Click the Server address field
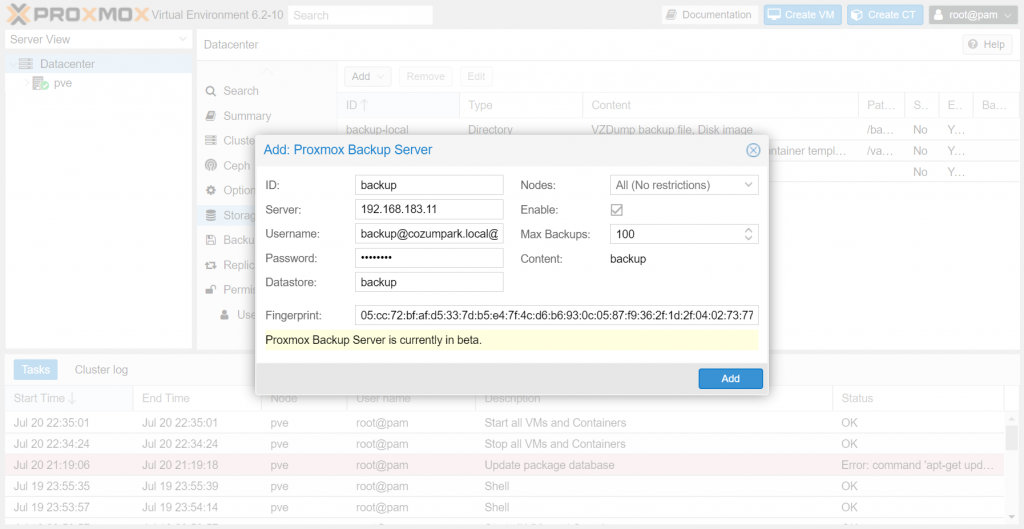Screen dimensions: 1024x529 (x=430, y=210)
